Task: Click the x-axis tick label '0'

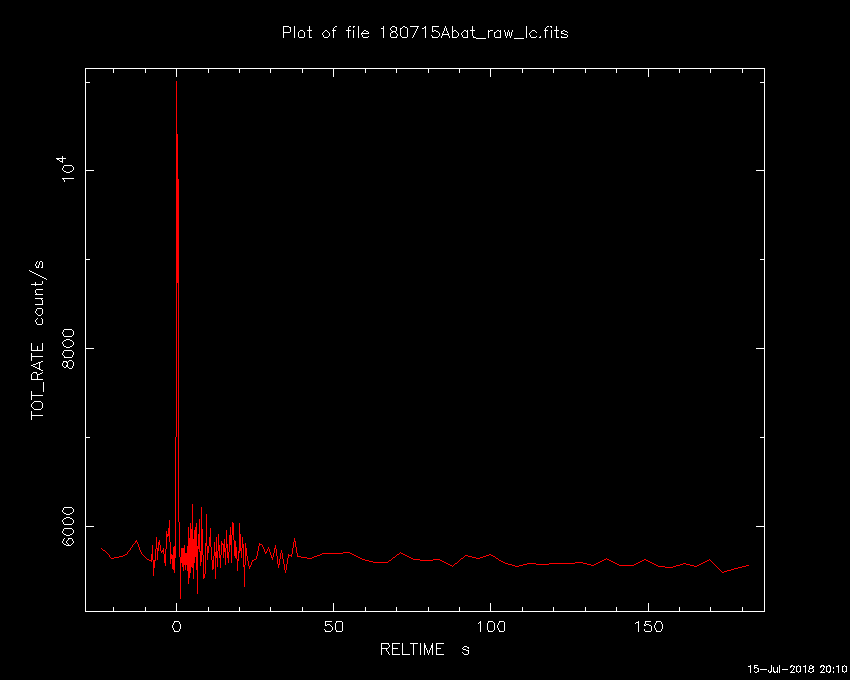Action: 176,627
